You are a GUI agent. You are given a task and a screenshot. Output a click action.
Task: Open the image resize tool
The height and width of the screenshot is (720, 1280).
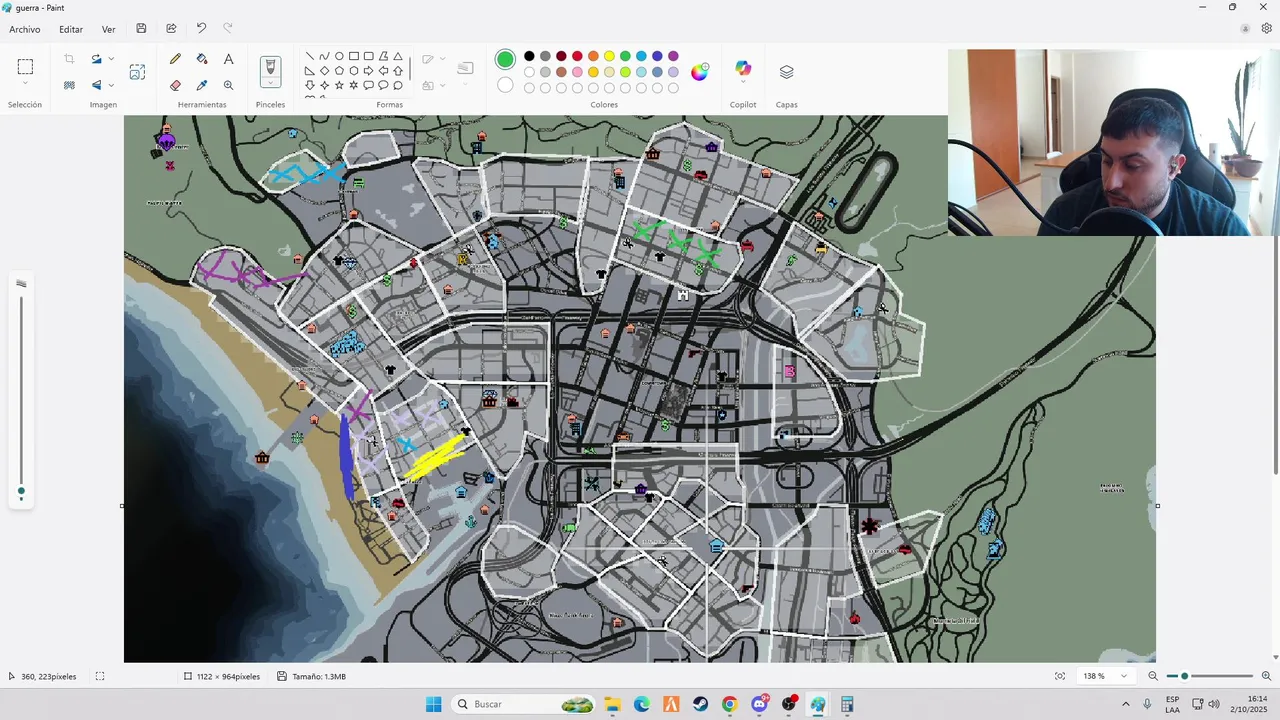point(137,72)
